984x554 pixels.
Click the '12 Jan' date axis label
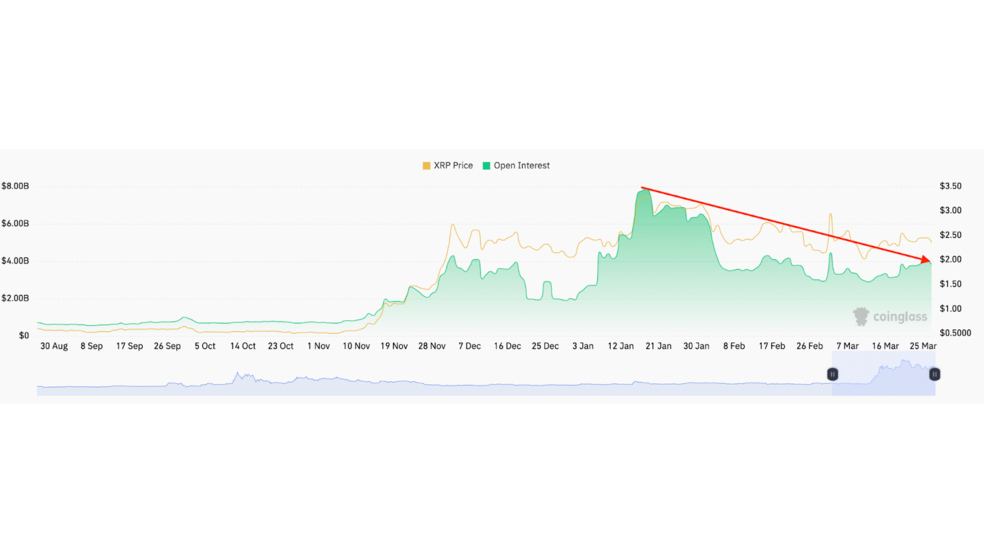coord(621,346)
